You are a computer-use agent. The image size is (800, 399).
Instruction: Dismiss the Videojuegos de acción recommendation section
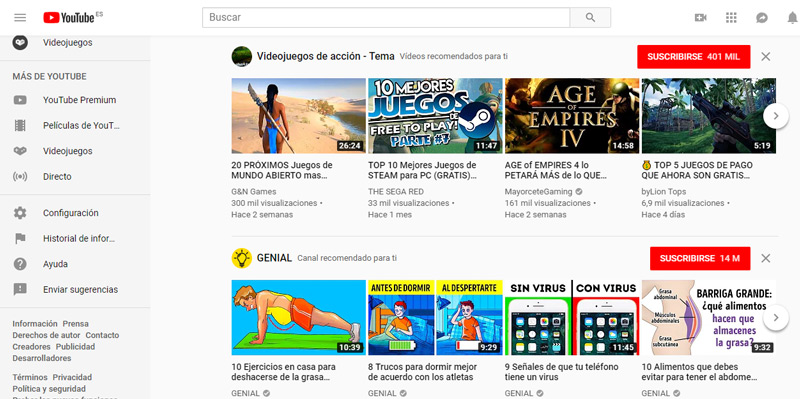tap(765, 57)
